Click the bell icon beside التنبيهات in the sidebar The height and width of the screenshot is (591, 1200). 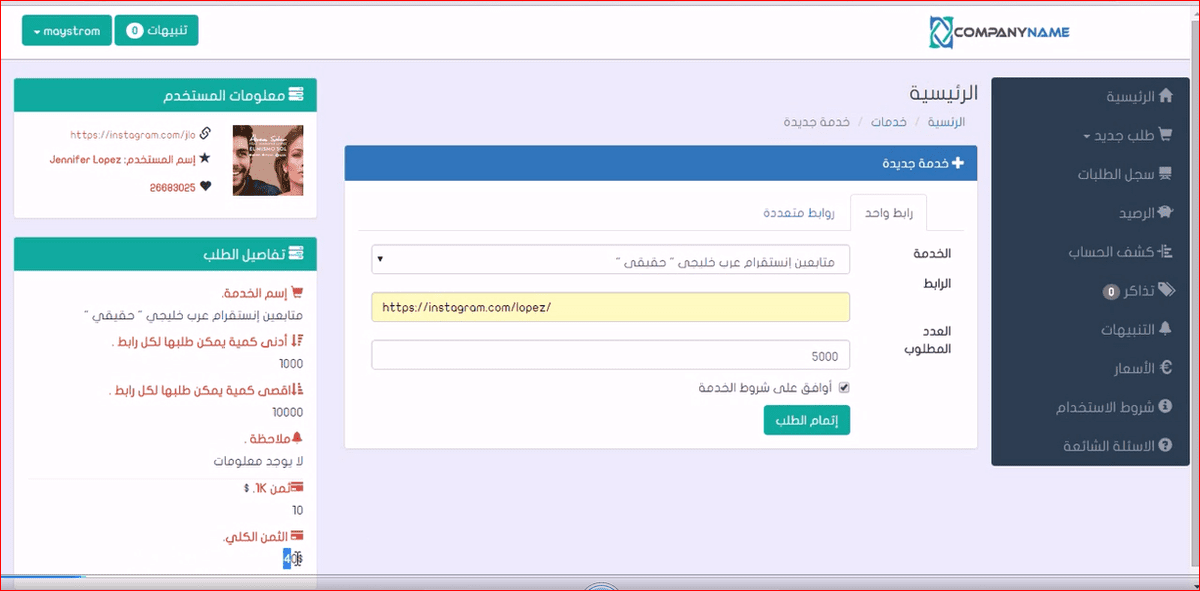1165,329
